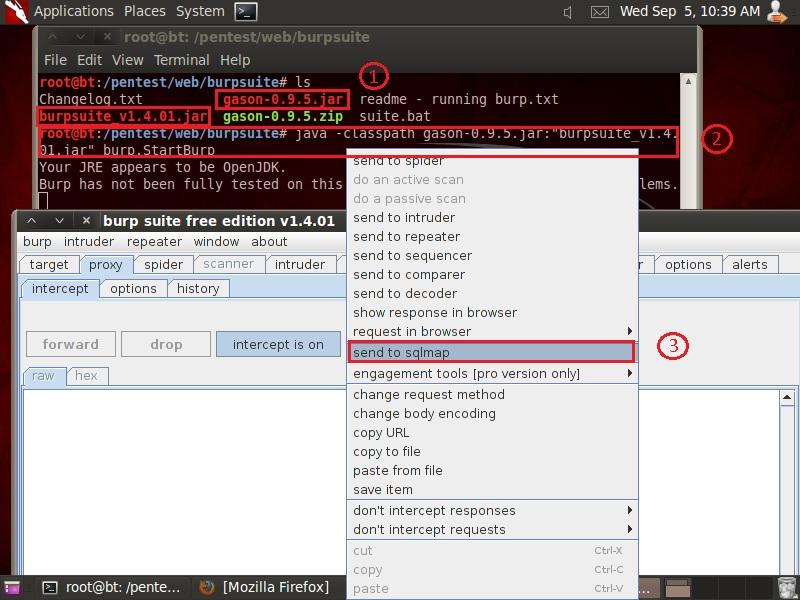Screen dimensions: 800x600
Task: Choose send to sequencer
Action: pyautogui.click(x=492, y=256)
